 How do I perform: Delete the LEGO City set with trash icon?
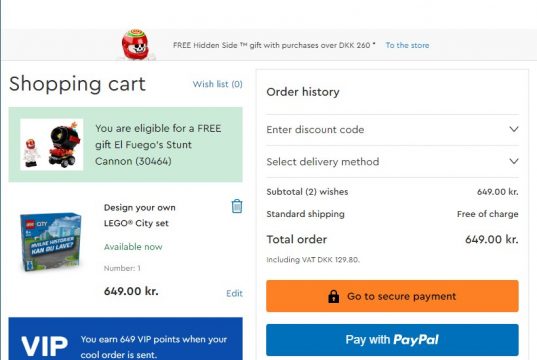(x=237, y=206)
